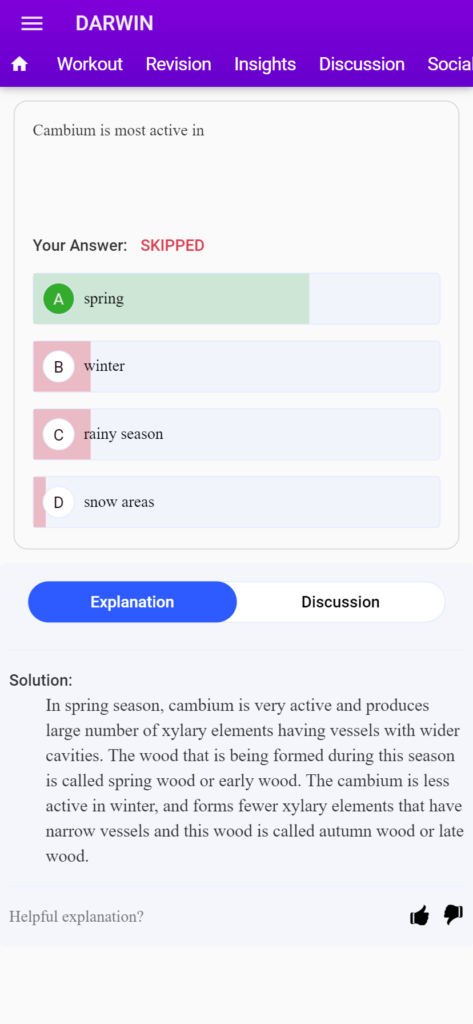The image size is (473, 1024).
Task: Open the Workout tab
Action: (90, 64)
